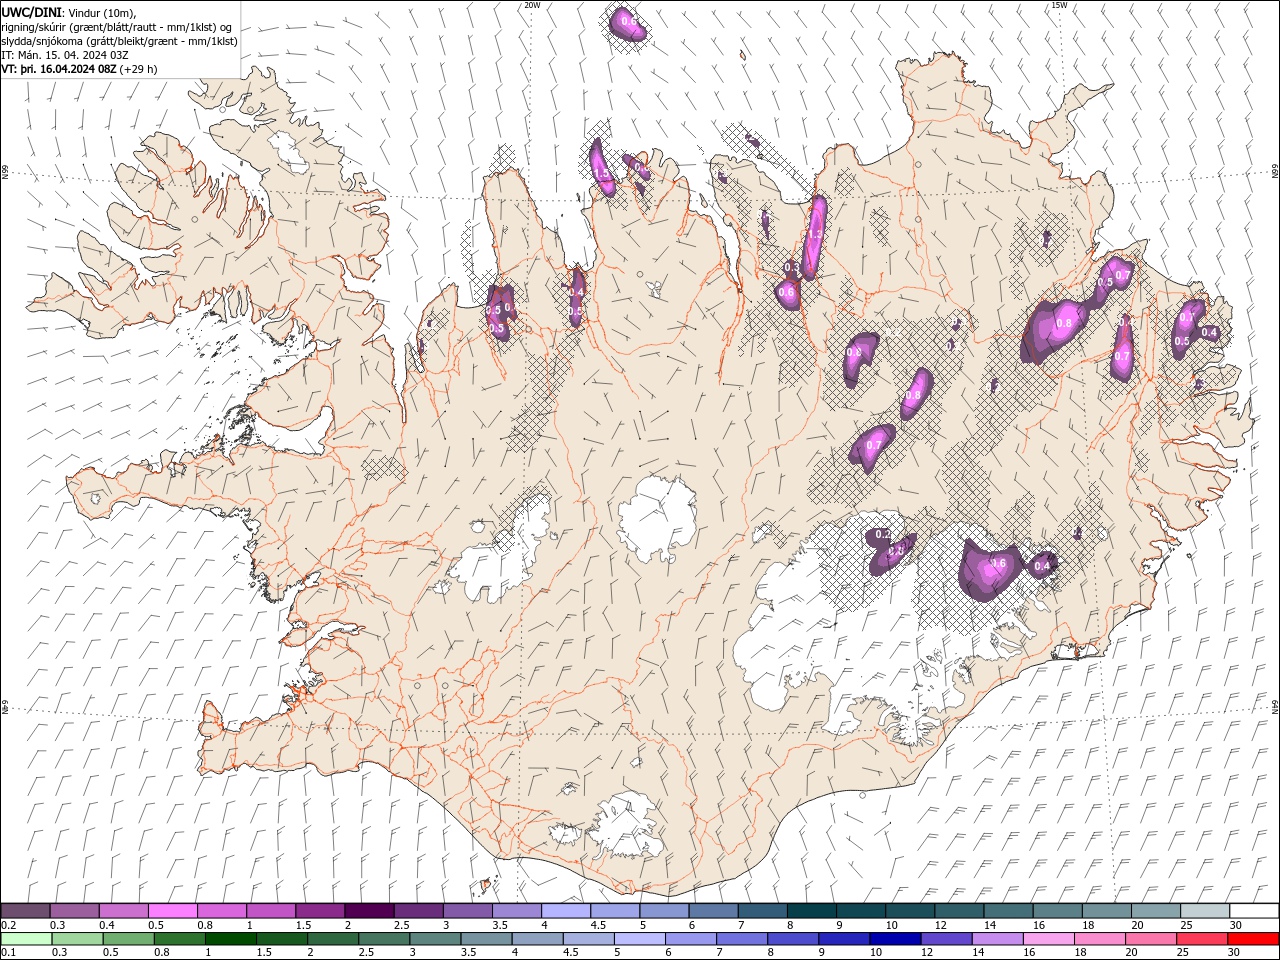
Task: Click the 'slydda/snjókoma' legend description line
Action: click(x=120, y=41)
